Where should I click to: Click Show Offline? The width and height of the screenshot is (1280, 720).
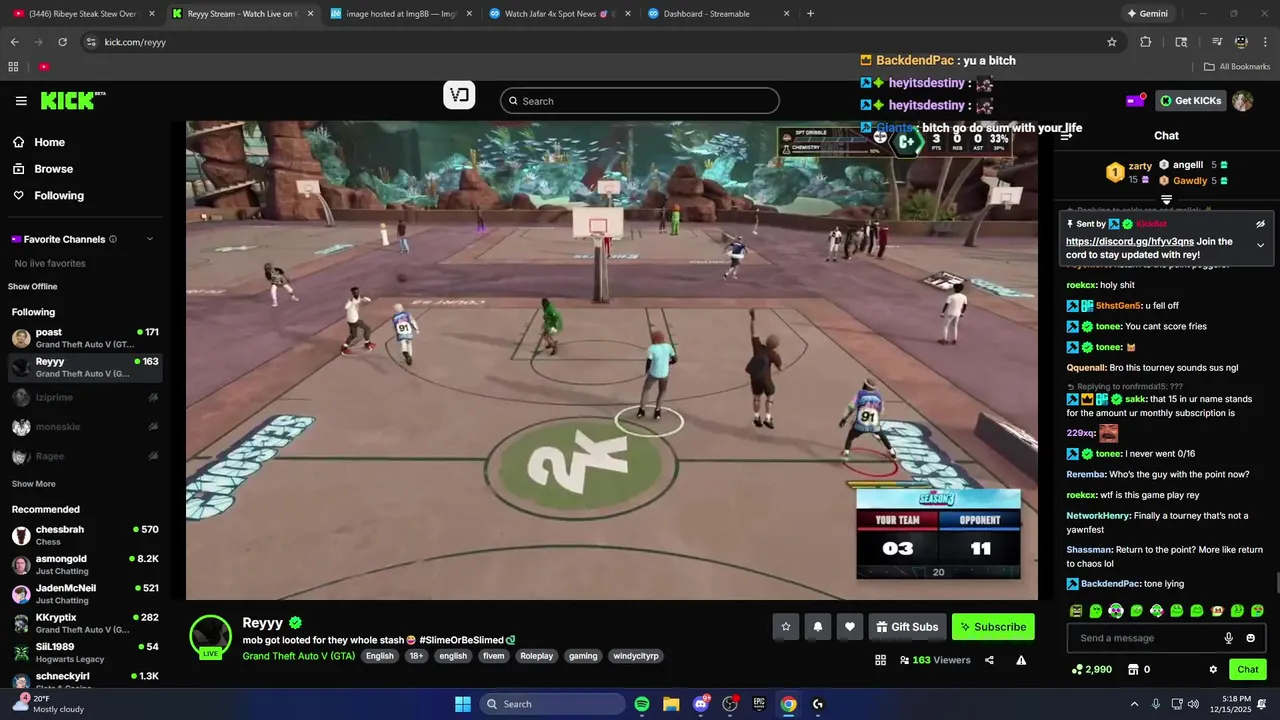pyautogui.click(x=33, y=286)
